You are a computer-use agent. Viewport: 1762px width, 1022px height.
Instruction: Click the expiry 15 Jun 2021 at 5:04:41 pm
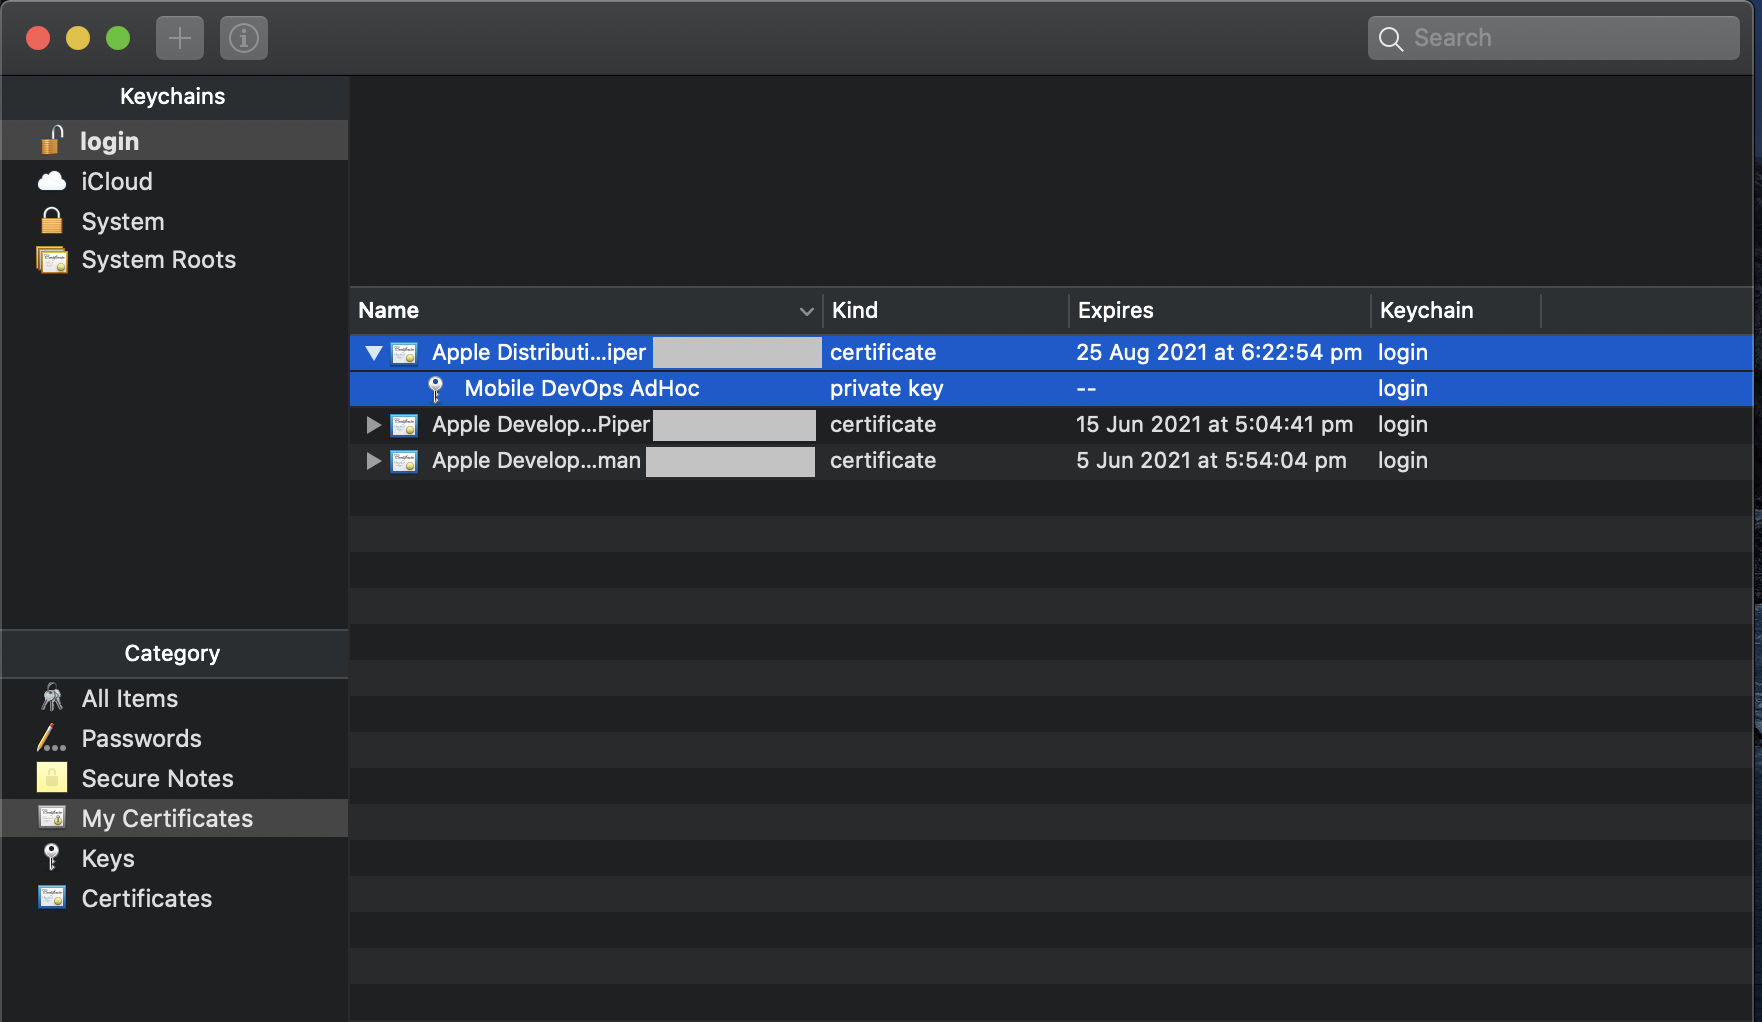point(1214,425)
